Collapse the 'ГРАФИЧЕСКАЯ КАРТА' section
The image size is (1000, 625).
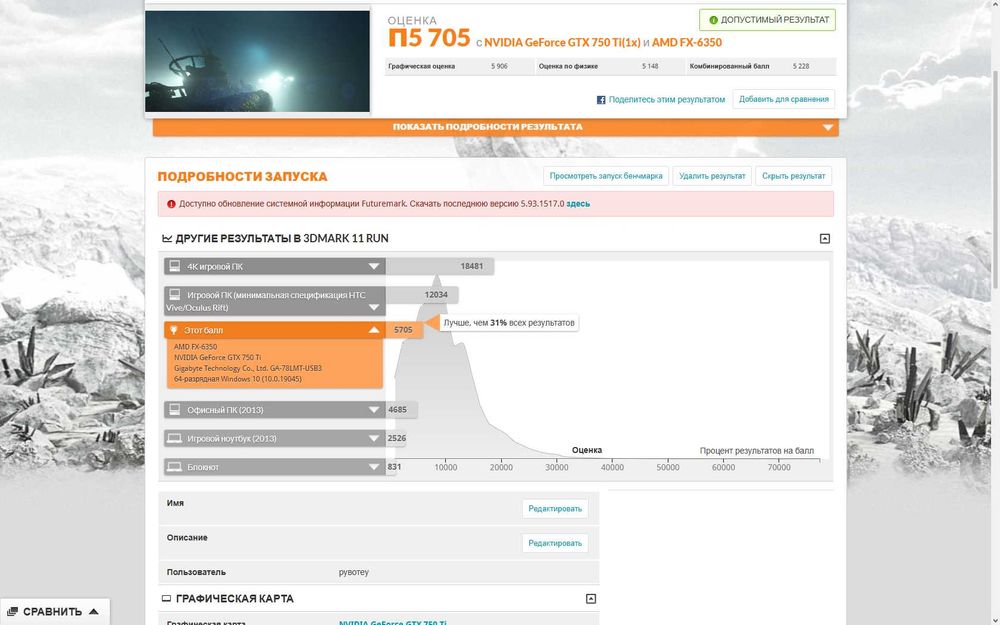tap(591, 598)
